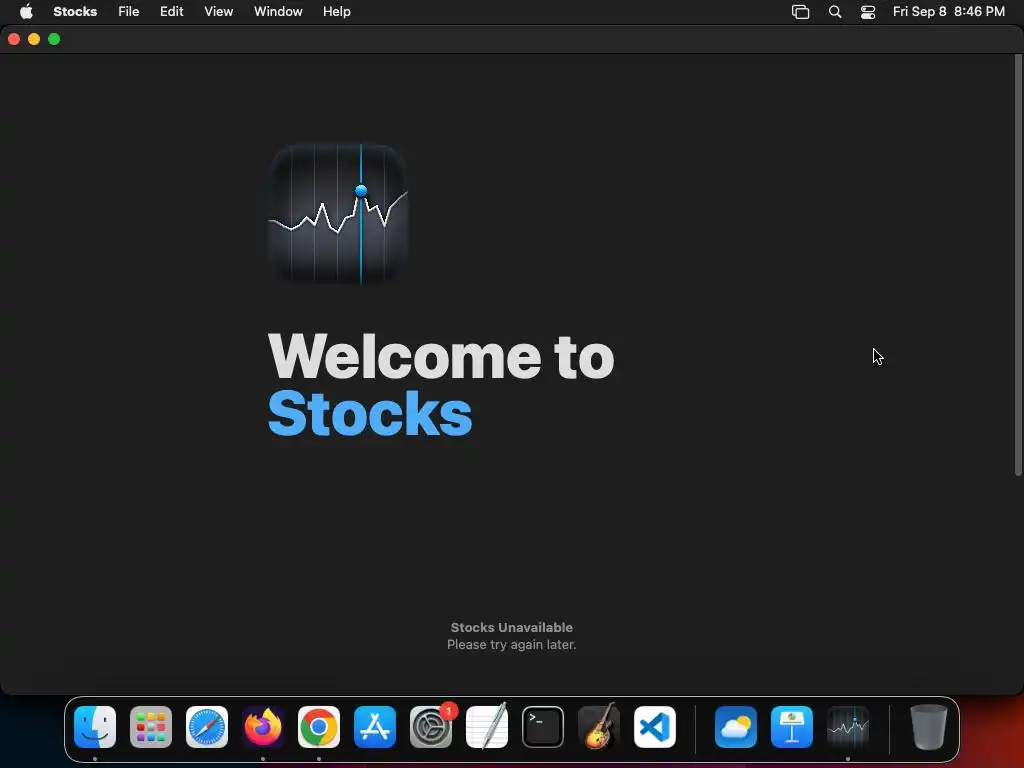Viewport: 1024px width, 768px height.
Task: Open Finder from the Dock
Action: pos(95,727)
